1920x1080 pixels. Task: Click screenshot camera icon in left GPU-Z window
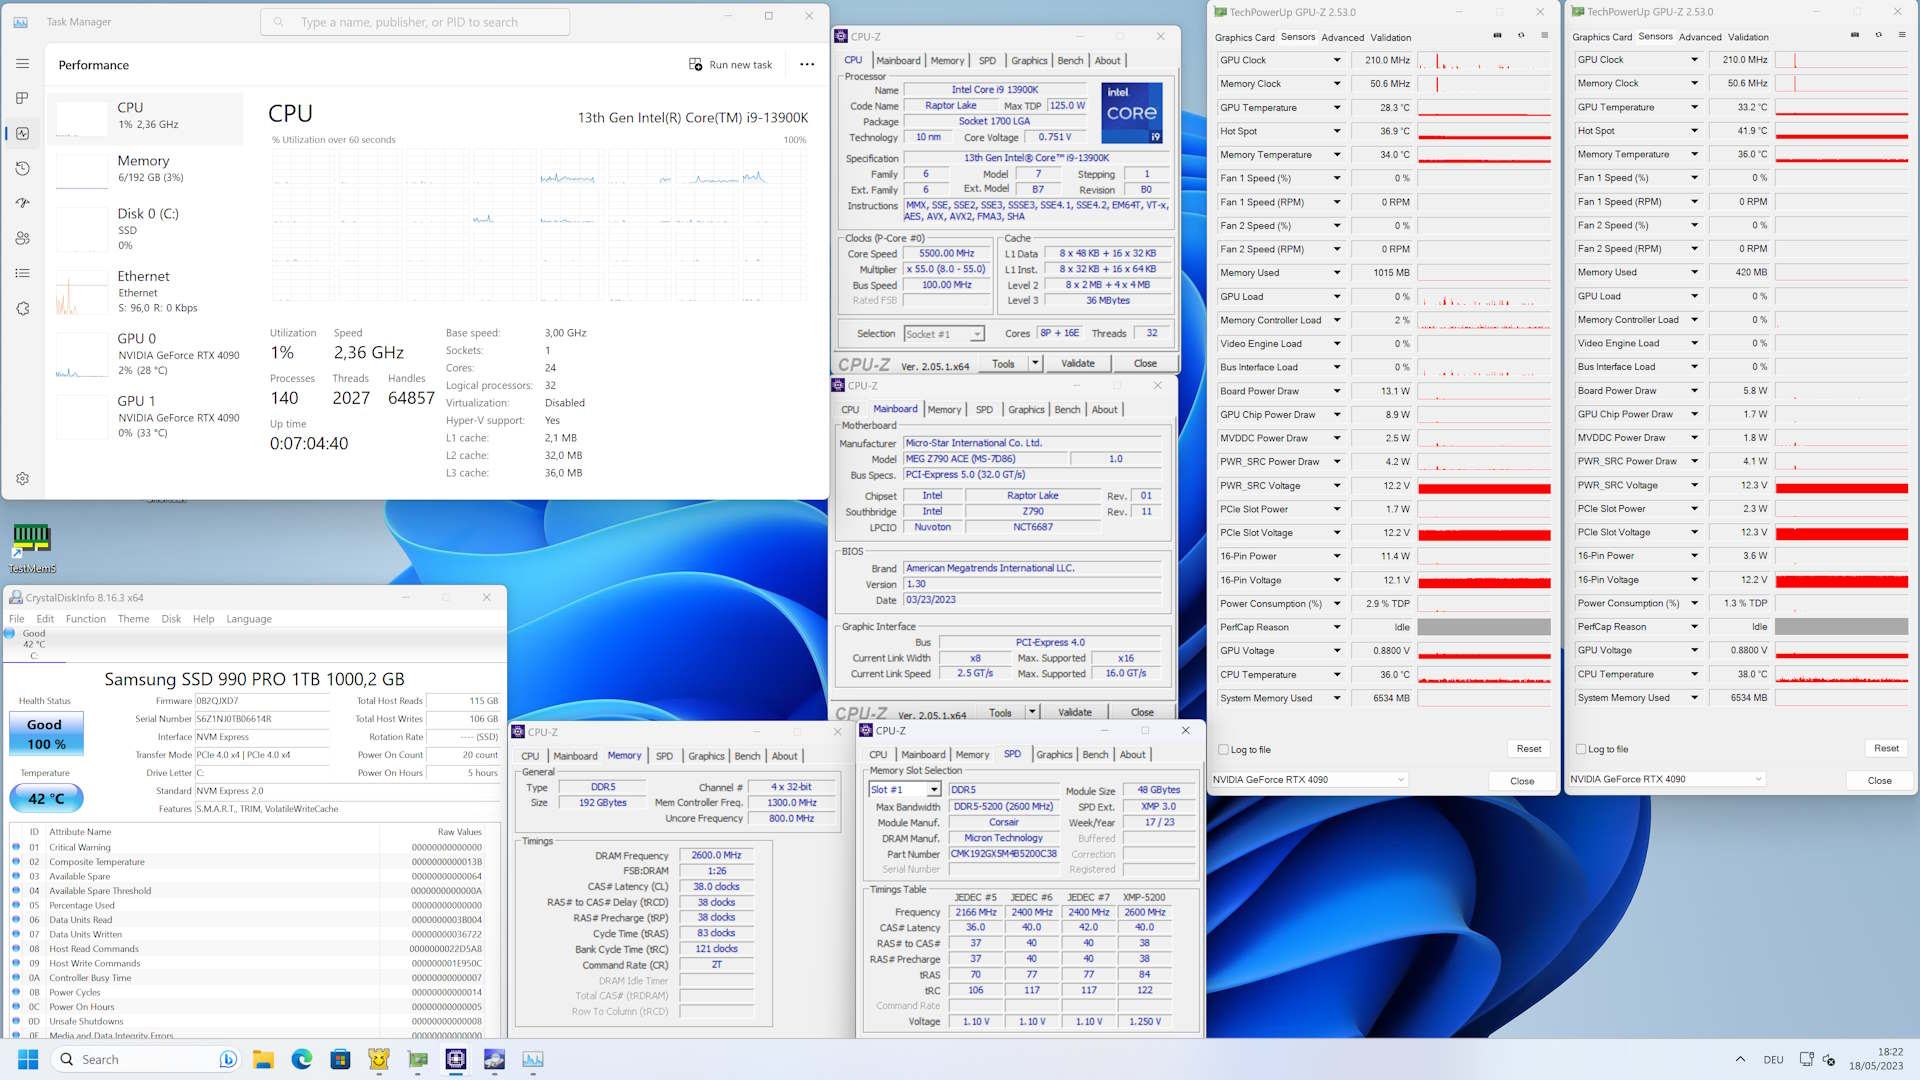coord(1497,35)
